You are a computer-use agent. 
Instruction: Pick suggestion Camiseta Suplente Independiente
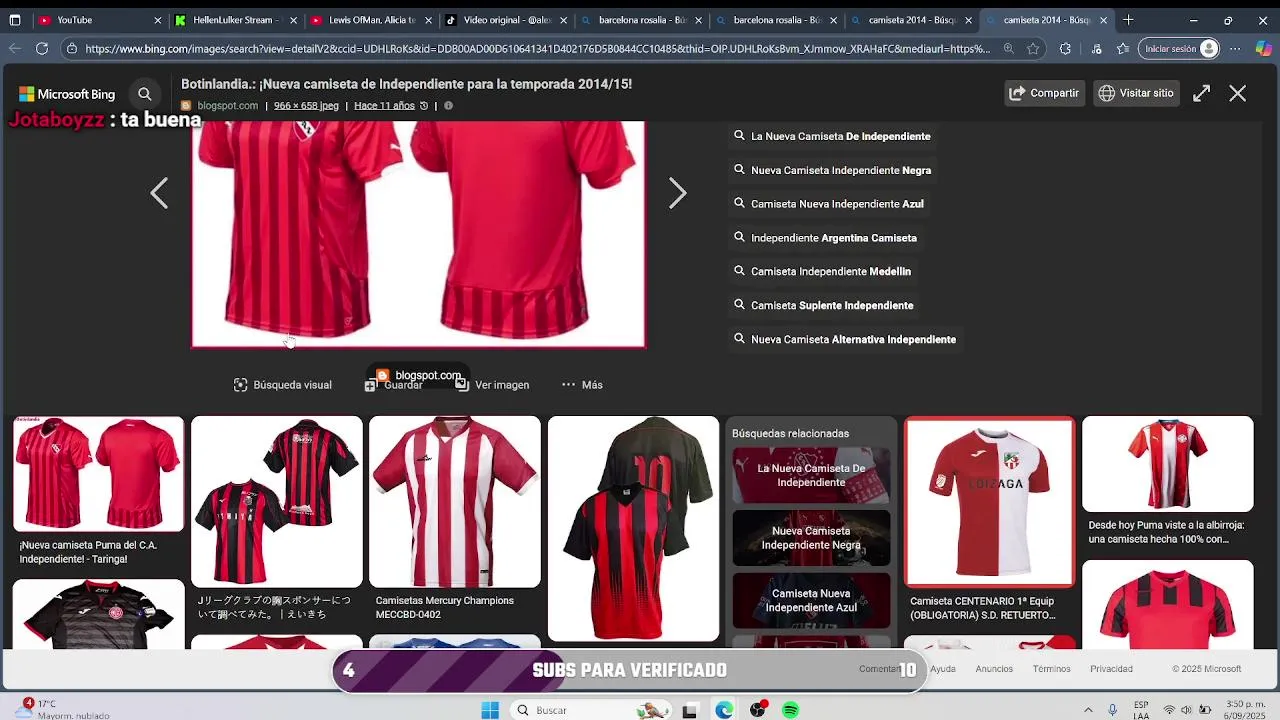coord(823,305)
